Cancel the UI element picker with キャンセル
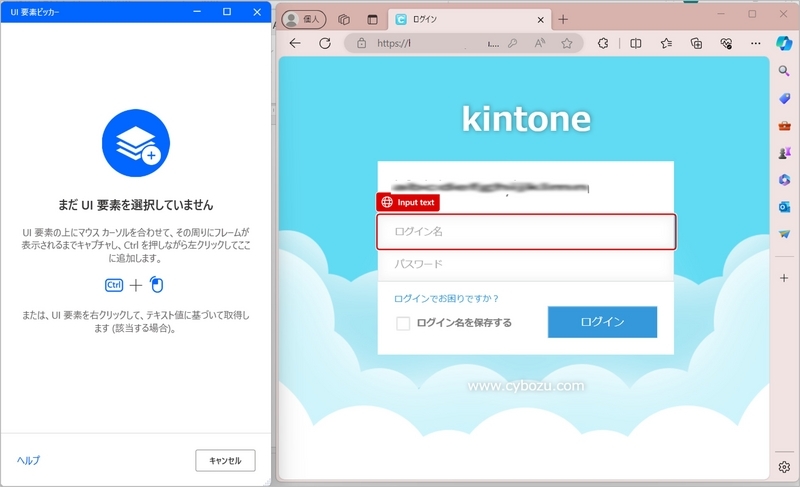 (225, 460)
